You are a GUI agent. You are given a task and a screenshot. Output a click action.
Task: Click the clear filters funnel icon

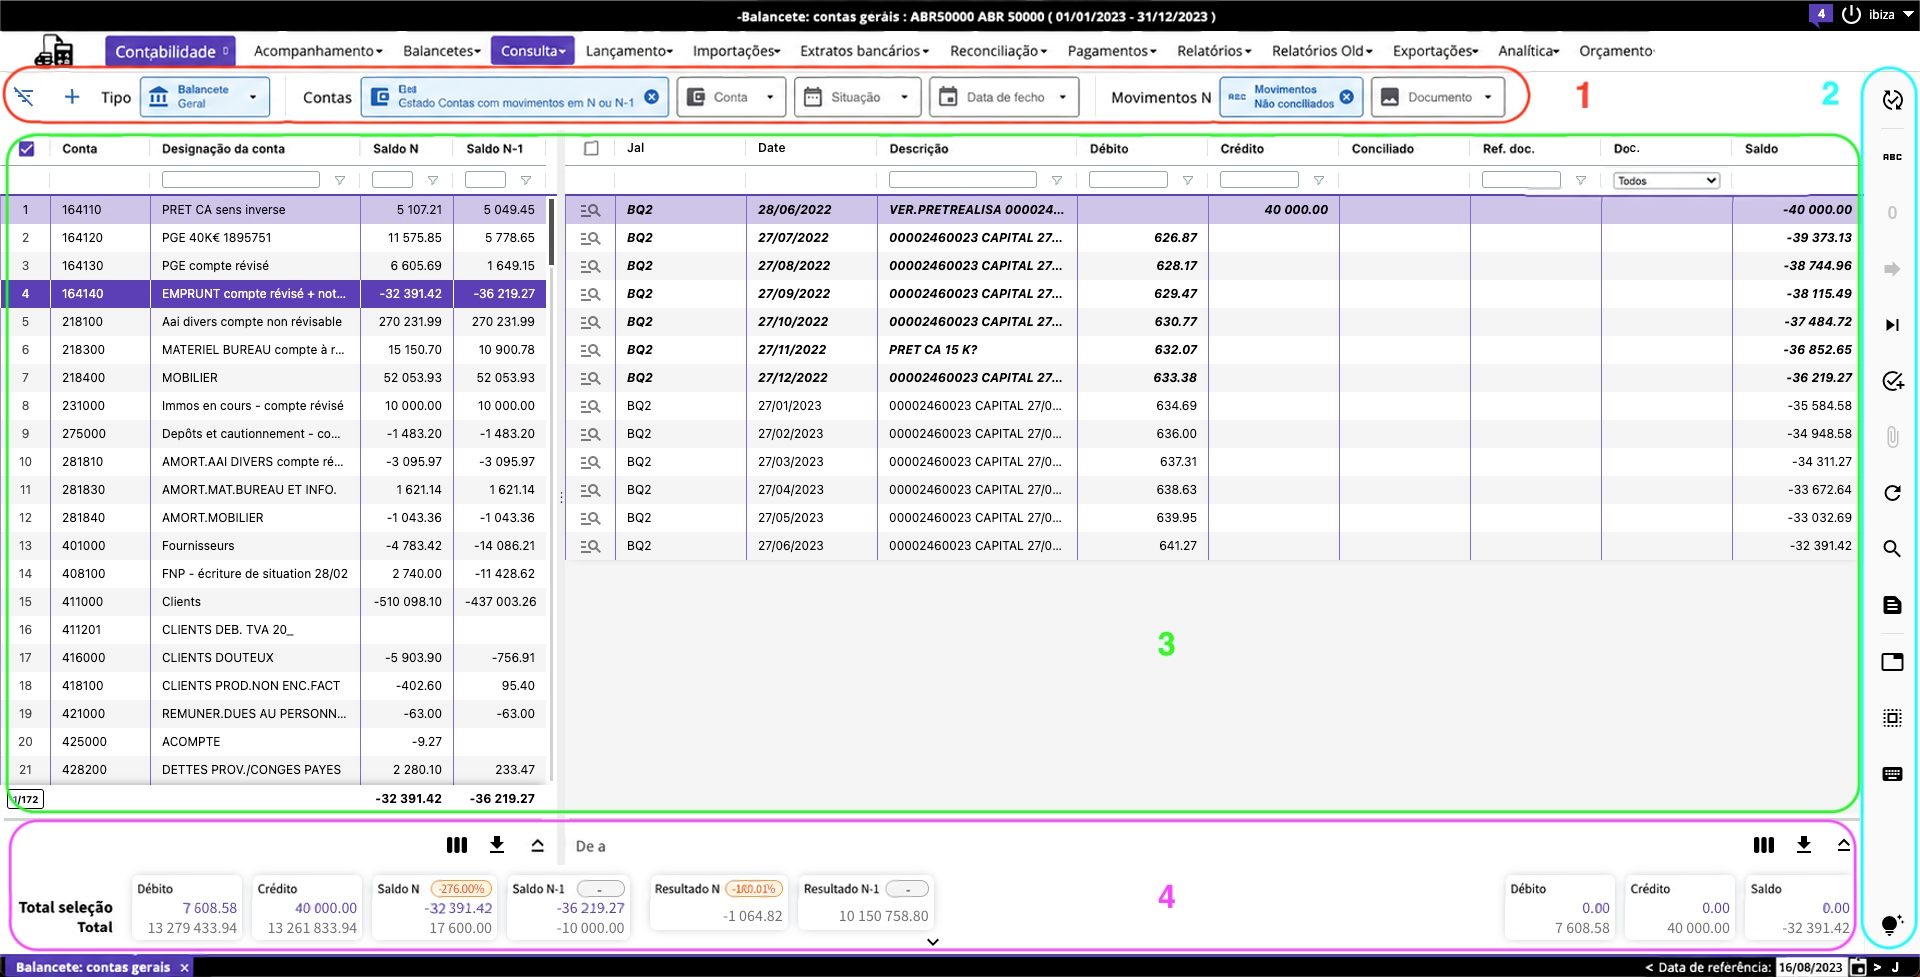pyautogui.click(x=24, y=97)
